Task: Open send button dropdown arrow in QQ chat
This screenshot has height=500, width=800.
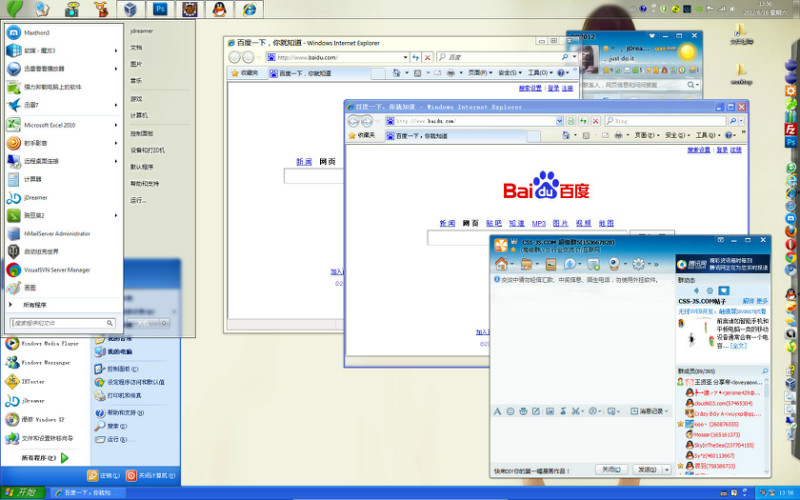Action: (666, 469)
